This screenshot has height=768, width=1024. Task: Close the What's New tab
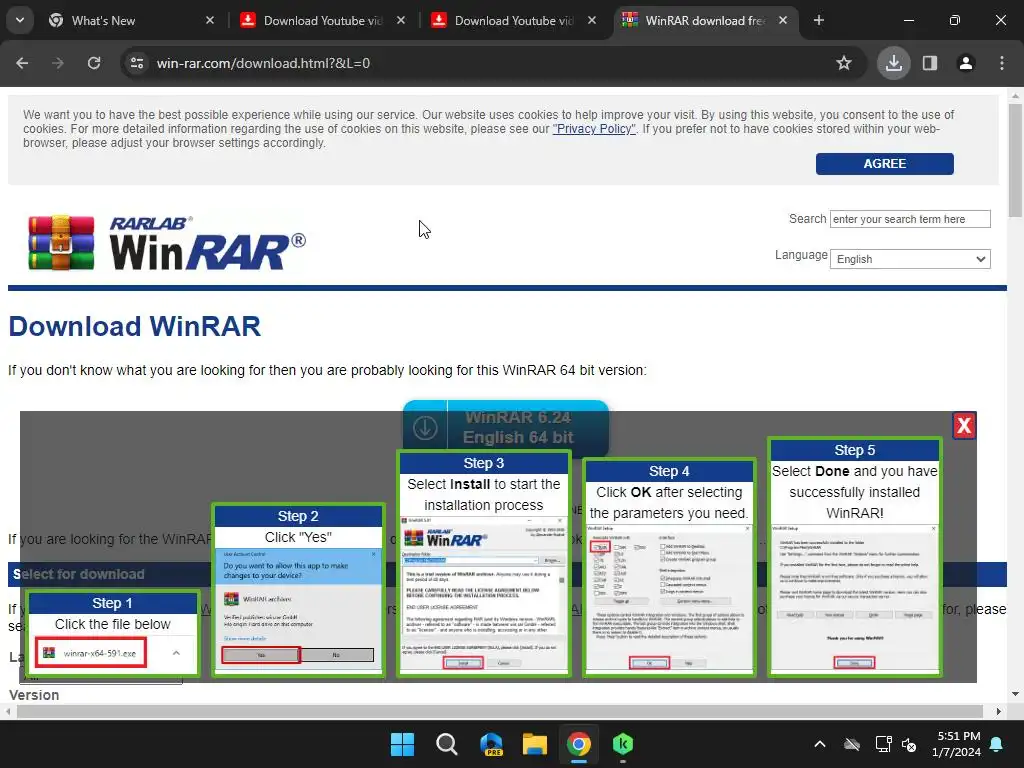tap(210, 20)
